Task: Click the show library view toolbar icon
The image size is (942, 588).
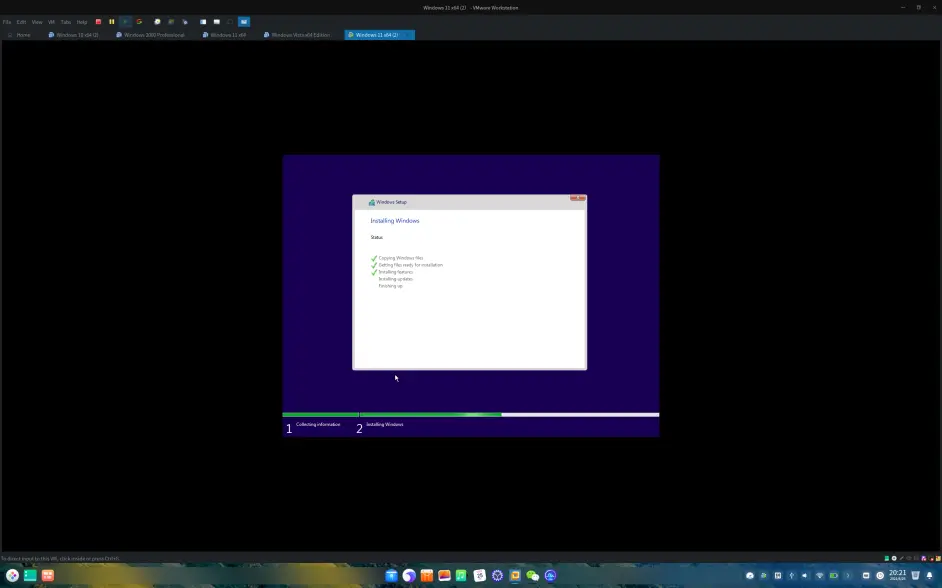Action: click(203, 22)
